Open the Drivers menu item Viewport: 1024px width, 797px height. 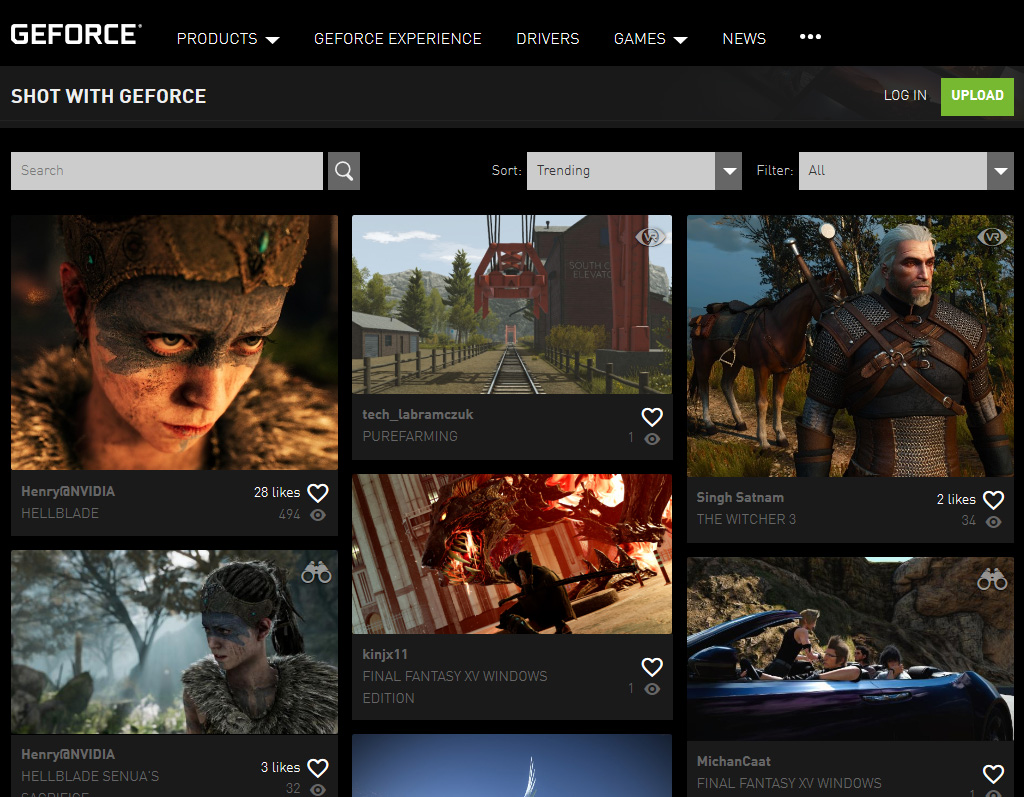click(x=547, y=39)
